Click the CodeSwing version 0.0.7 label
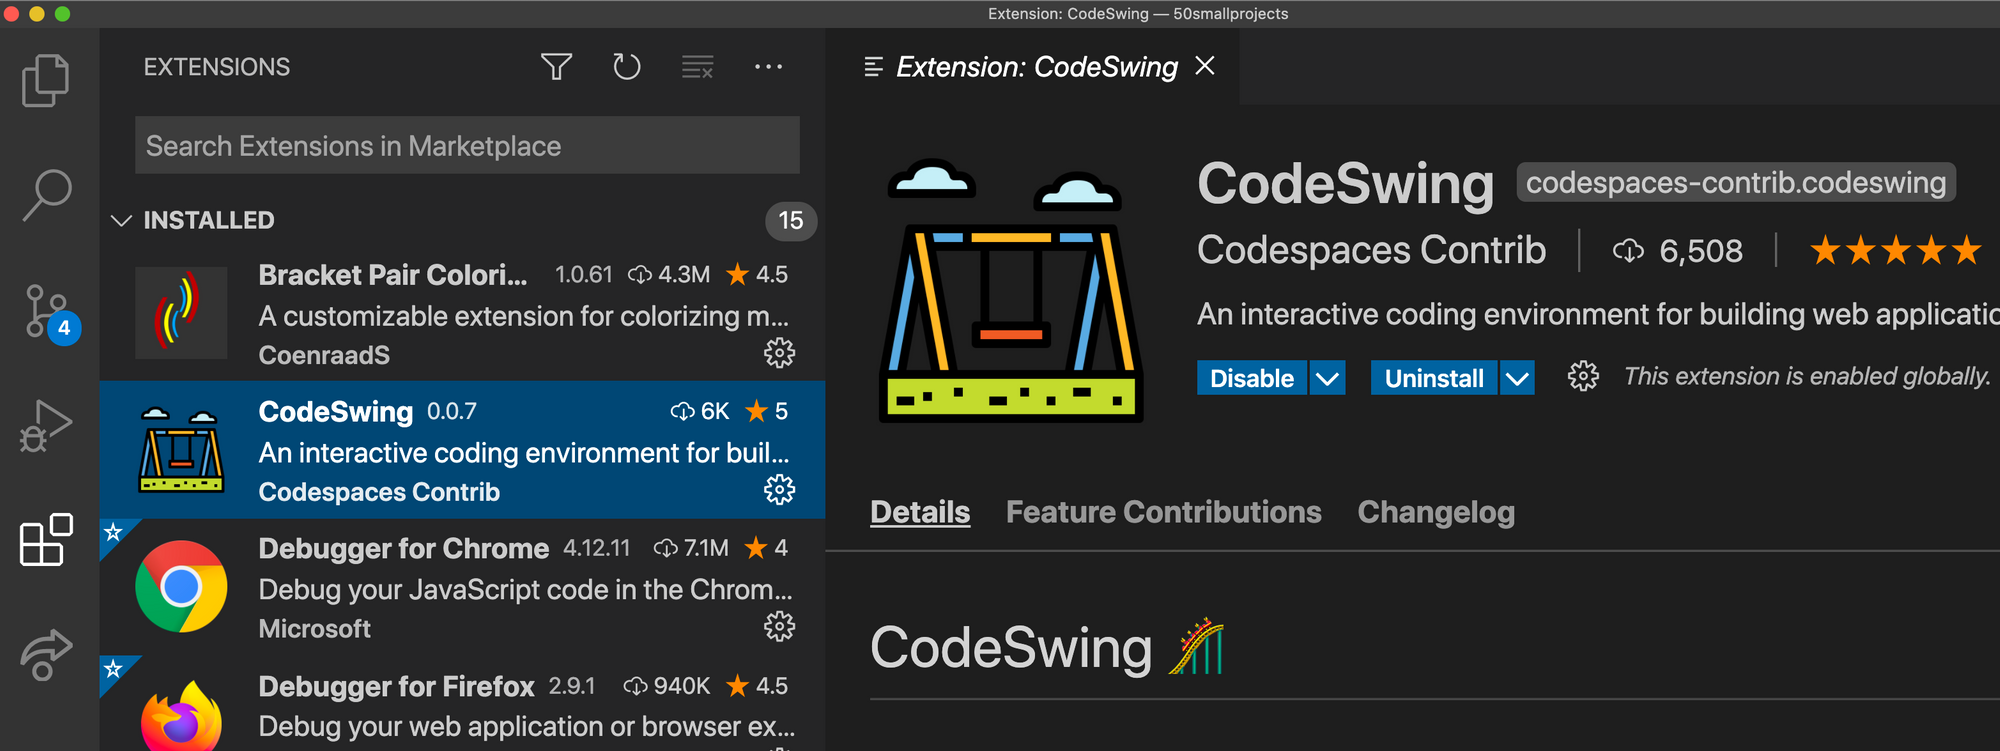This screenshot has width=2000, height=751. (x=452, y=412)
